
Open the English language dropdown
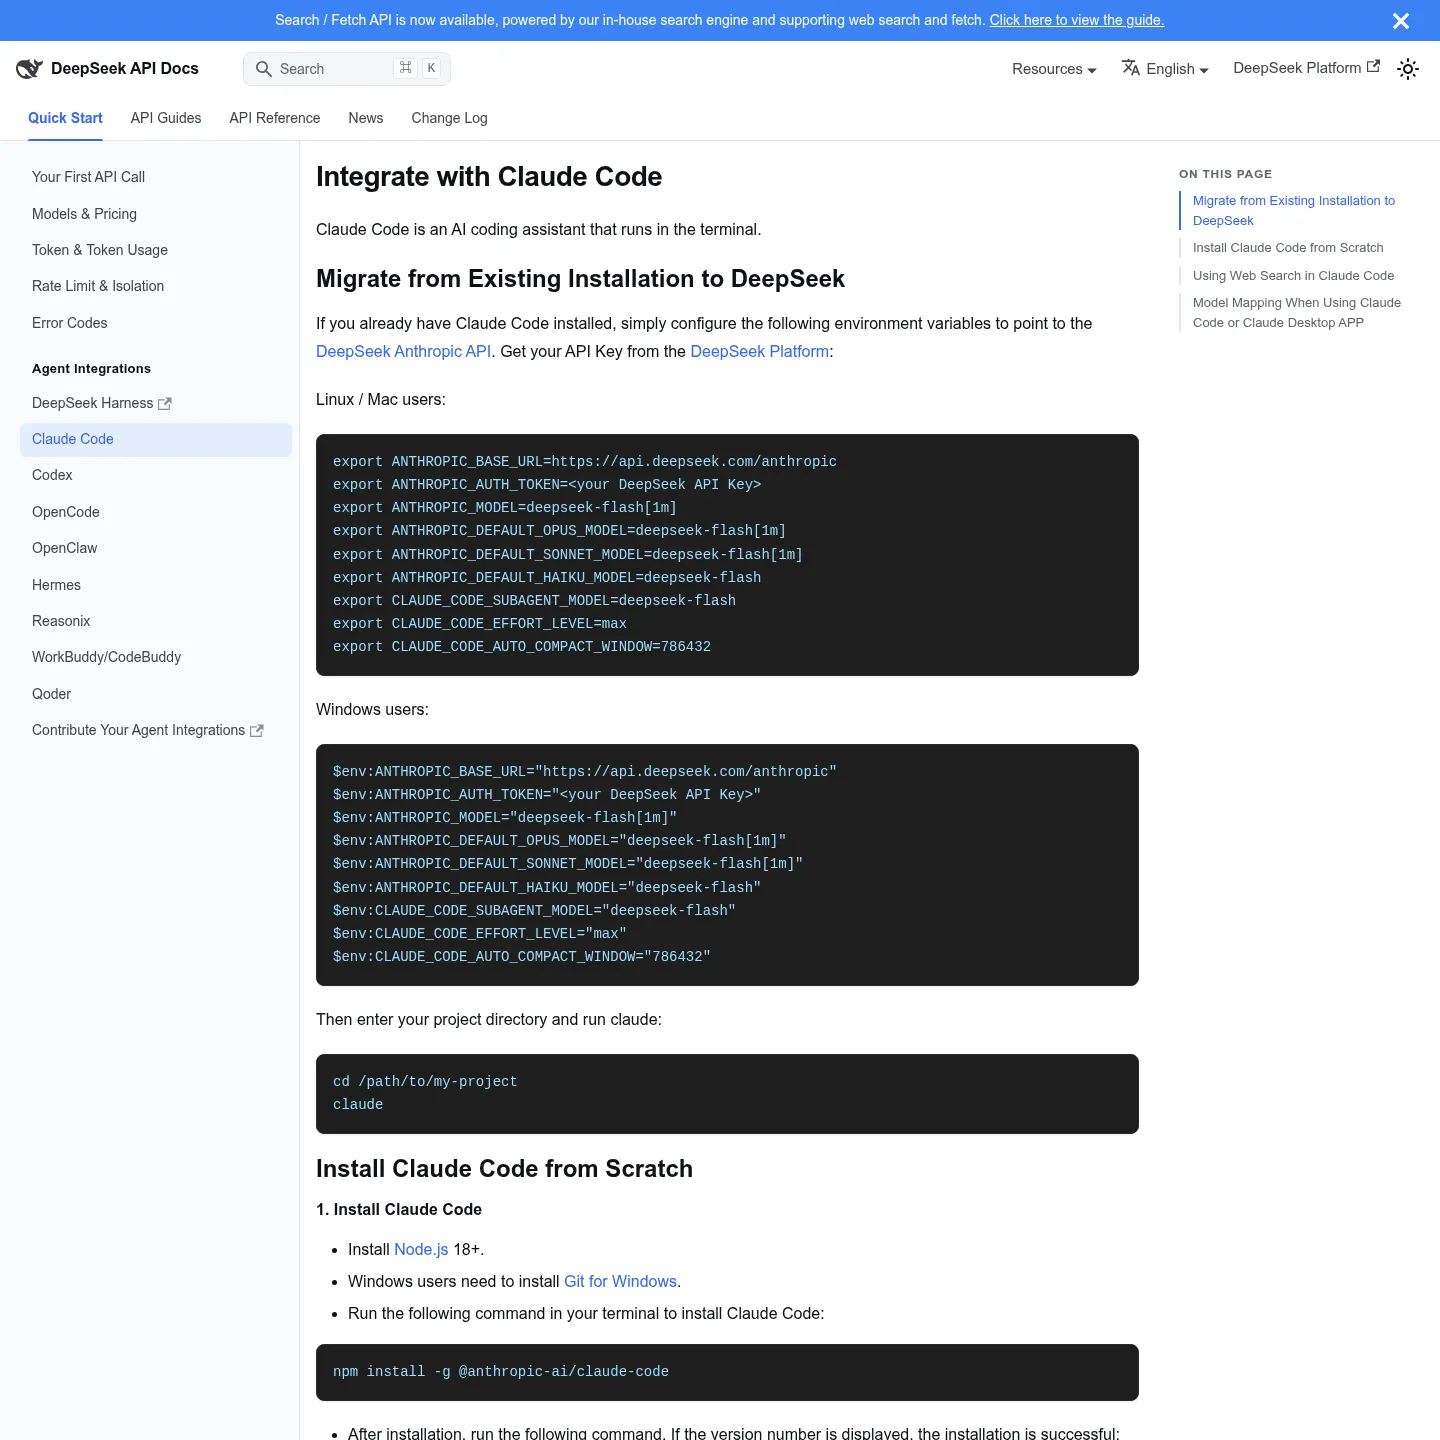click(x=1165, y=69)
